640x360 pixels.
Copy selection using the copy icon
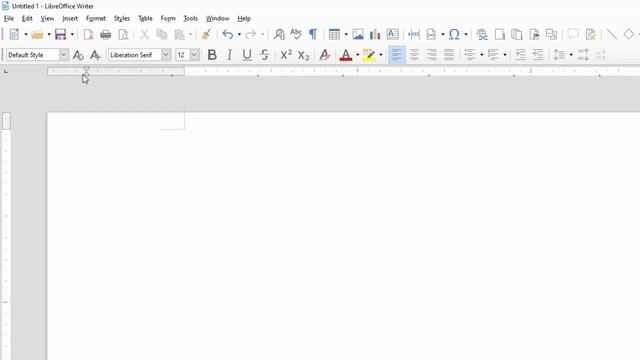tap(162, 34)
